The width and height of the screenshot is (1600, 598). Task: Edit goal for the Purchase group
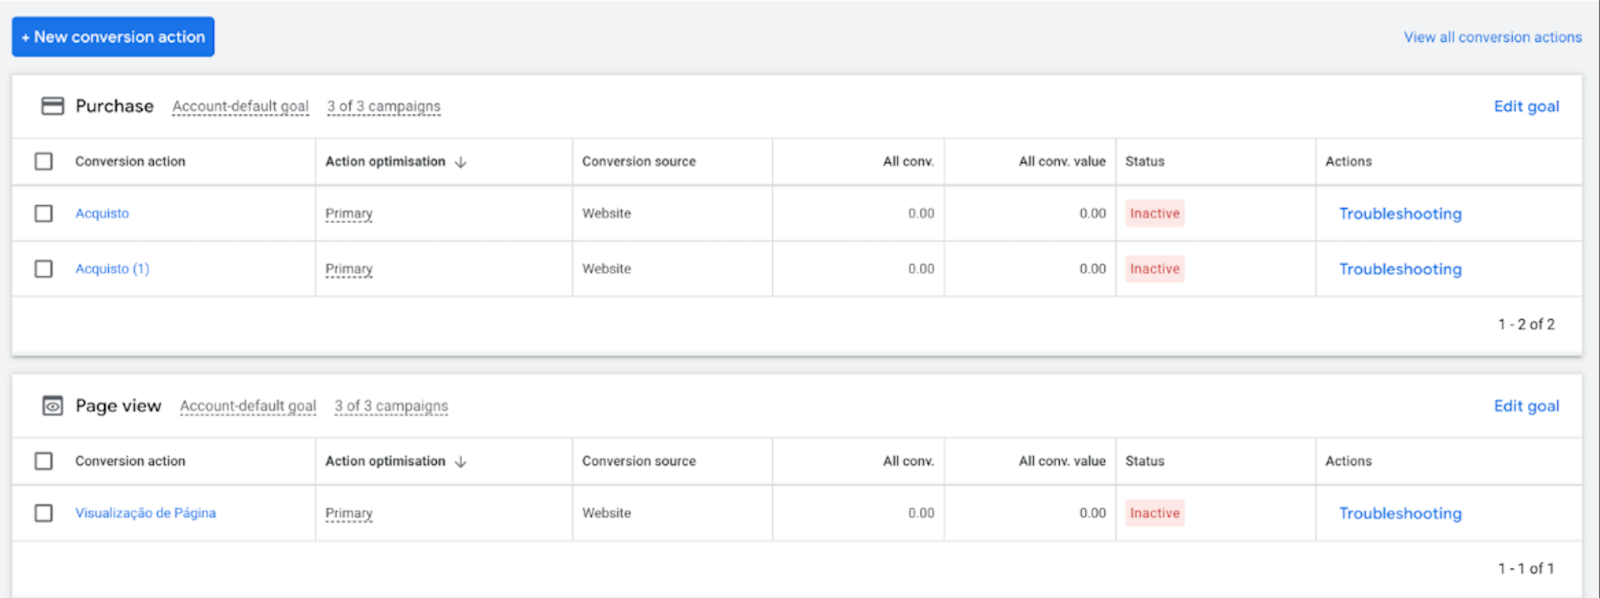pos(1526,106)
